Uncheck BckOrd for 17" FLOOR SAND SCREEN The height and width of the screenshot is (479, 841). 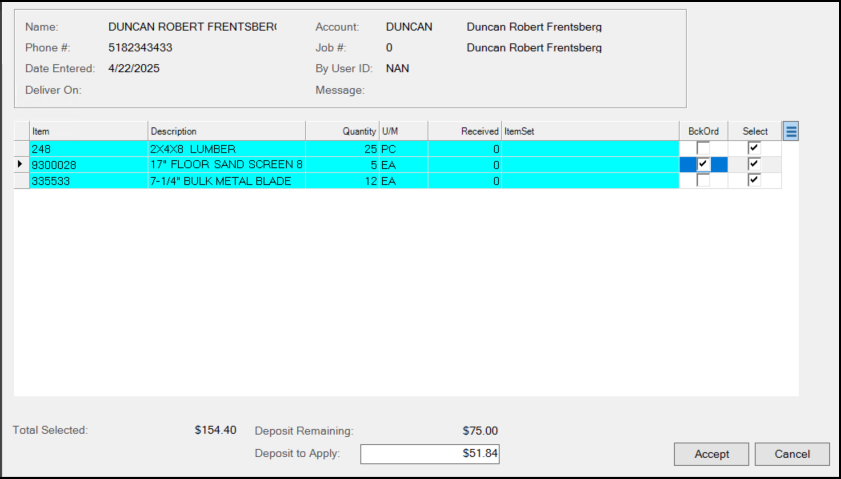[703, 164]
